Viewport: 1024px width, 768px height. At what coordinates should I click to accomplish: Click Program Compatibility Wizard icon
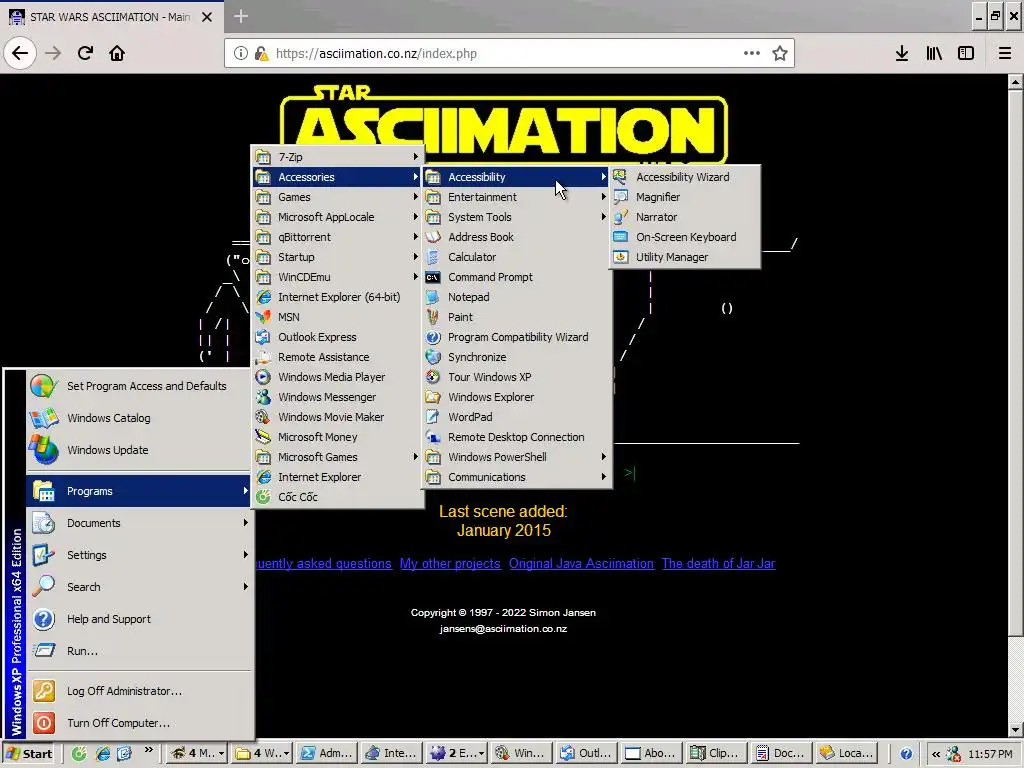point(432,337)
